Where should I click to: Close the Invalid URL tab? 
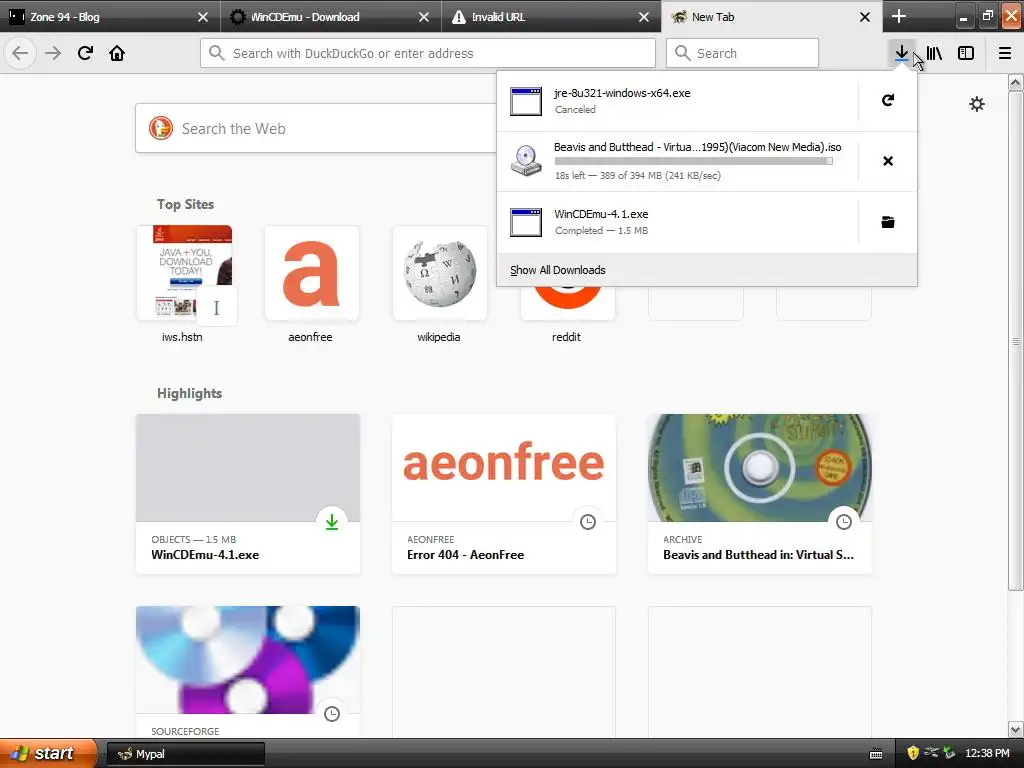(x=644, y=17)
